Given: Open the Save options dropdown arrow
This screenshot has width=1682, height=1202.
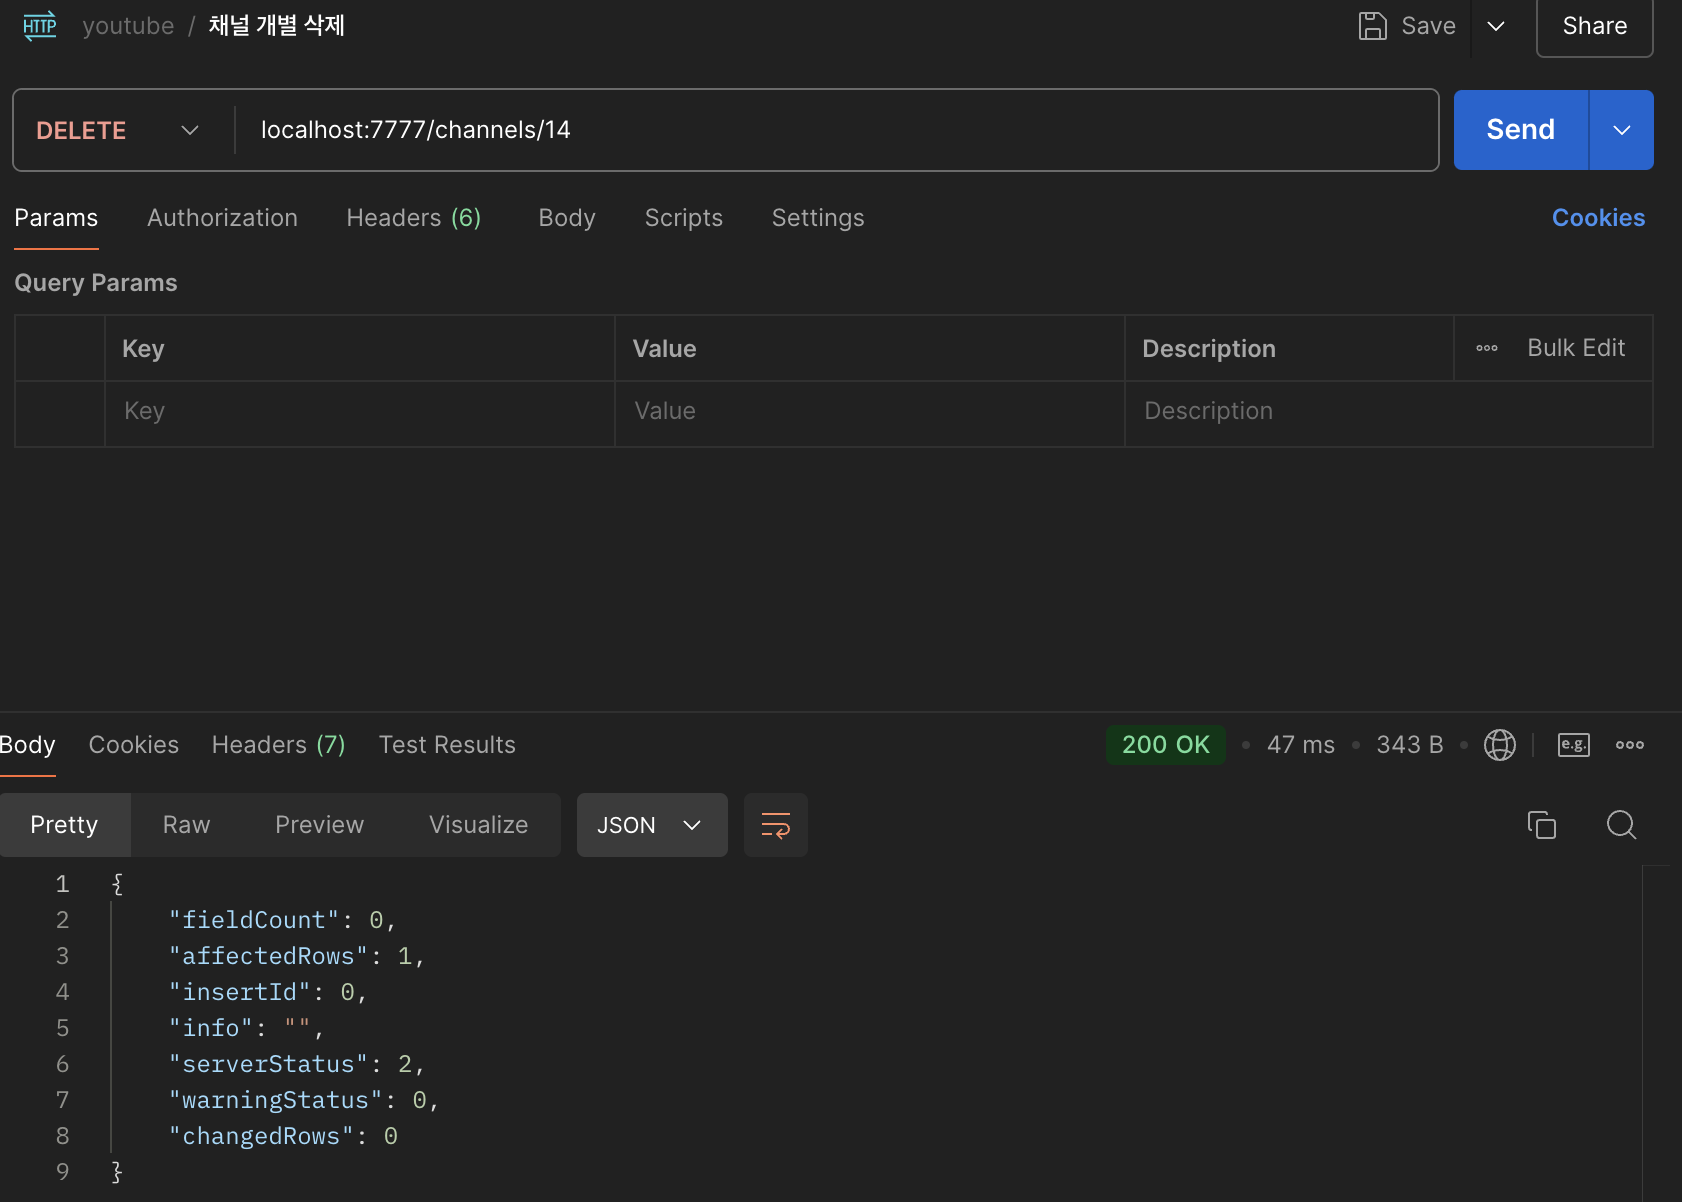Looking at the screenshot, I should click(1496, 26).
